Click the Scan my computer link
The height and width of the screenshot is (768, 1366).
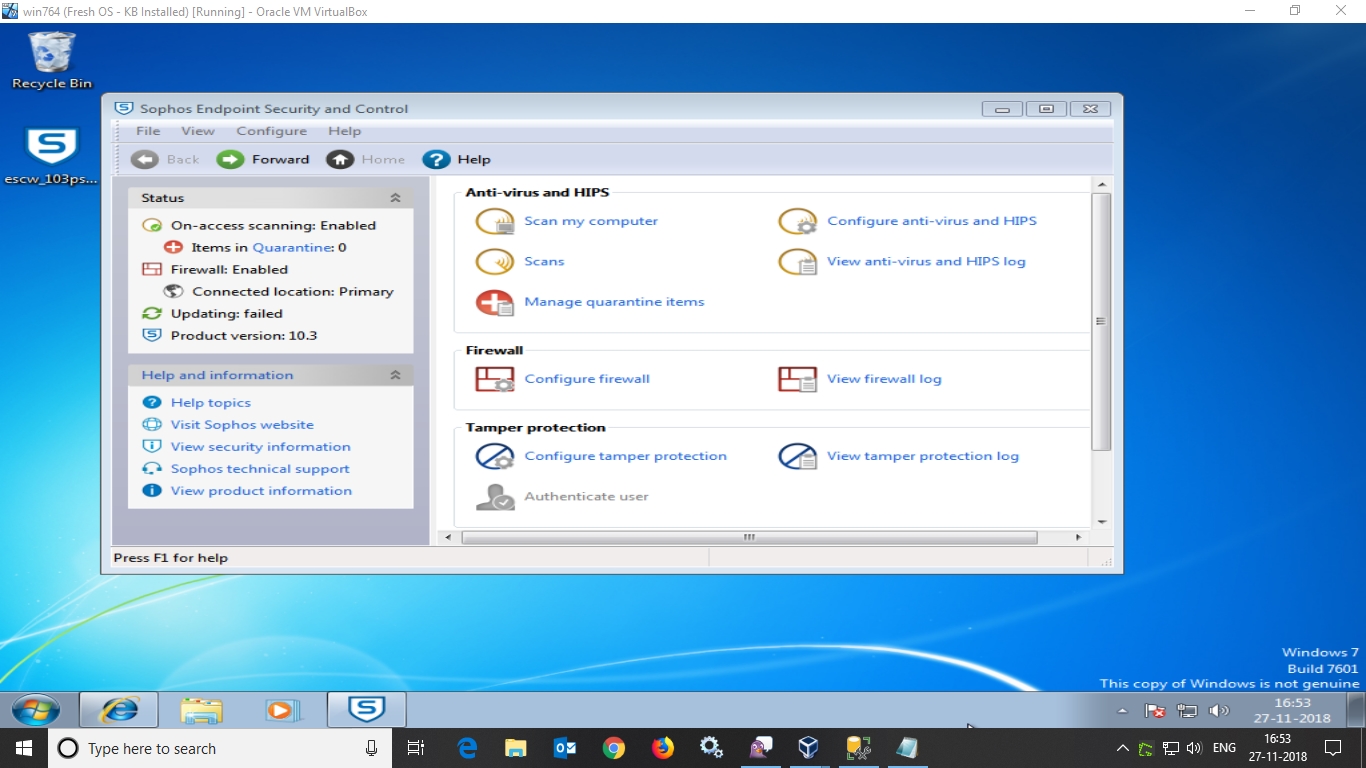591,221
